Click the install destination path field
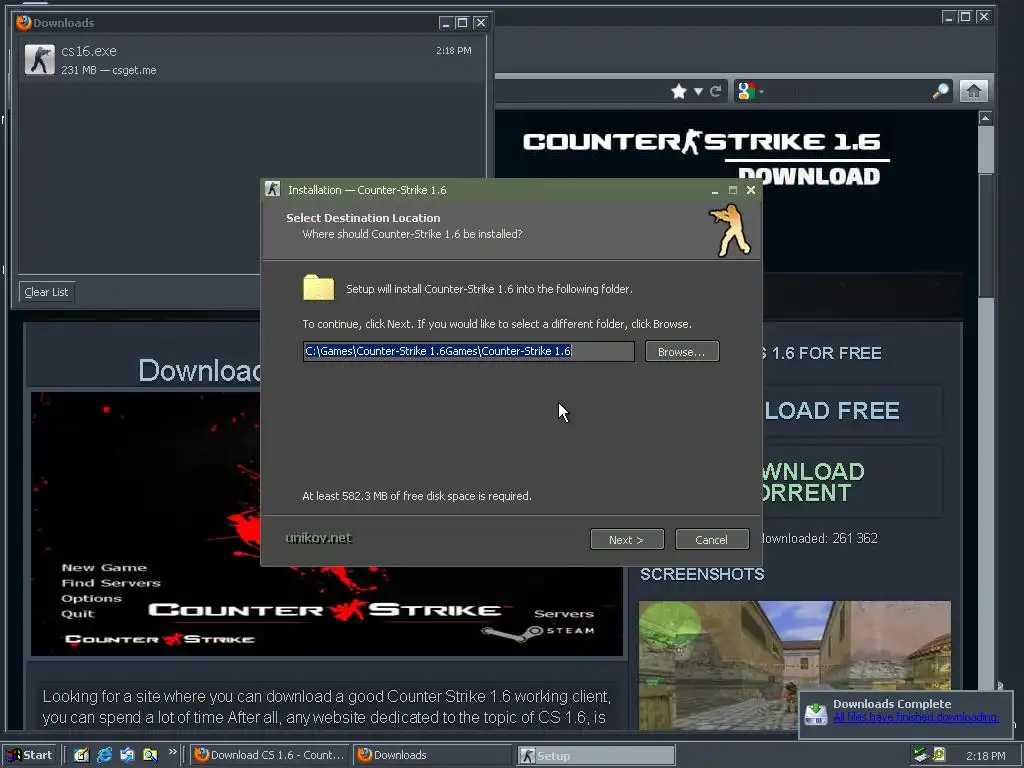This screenshot has height=768, width=1024. point(468,351)
